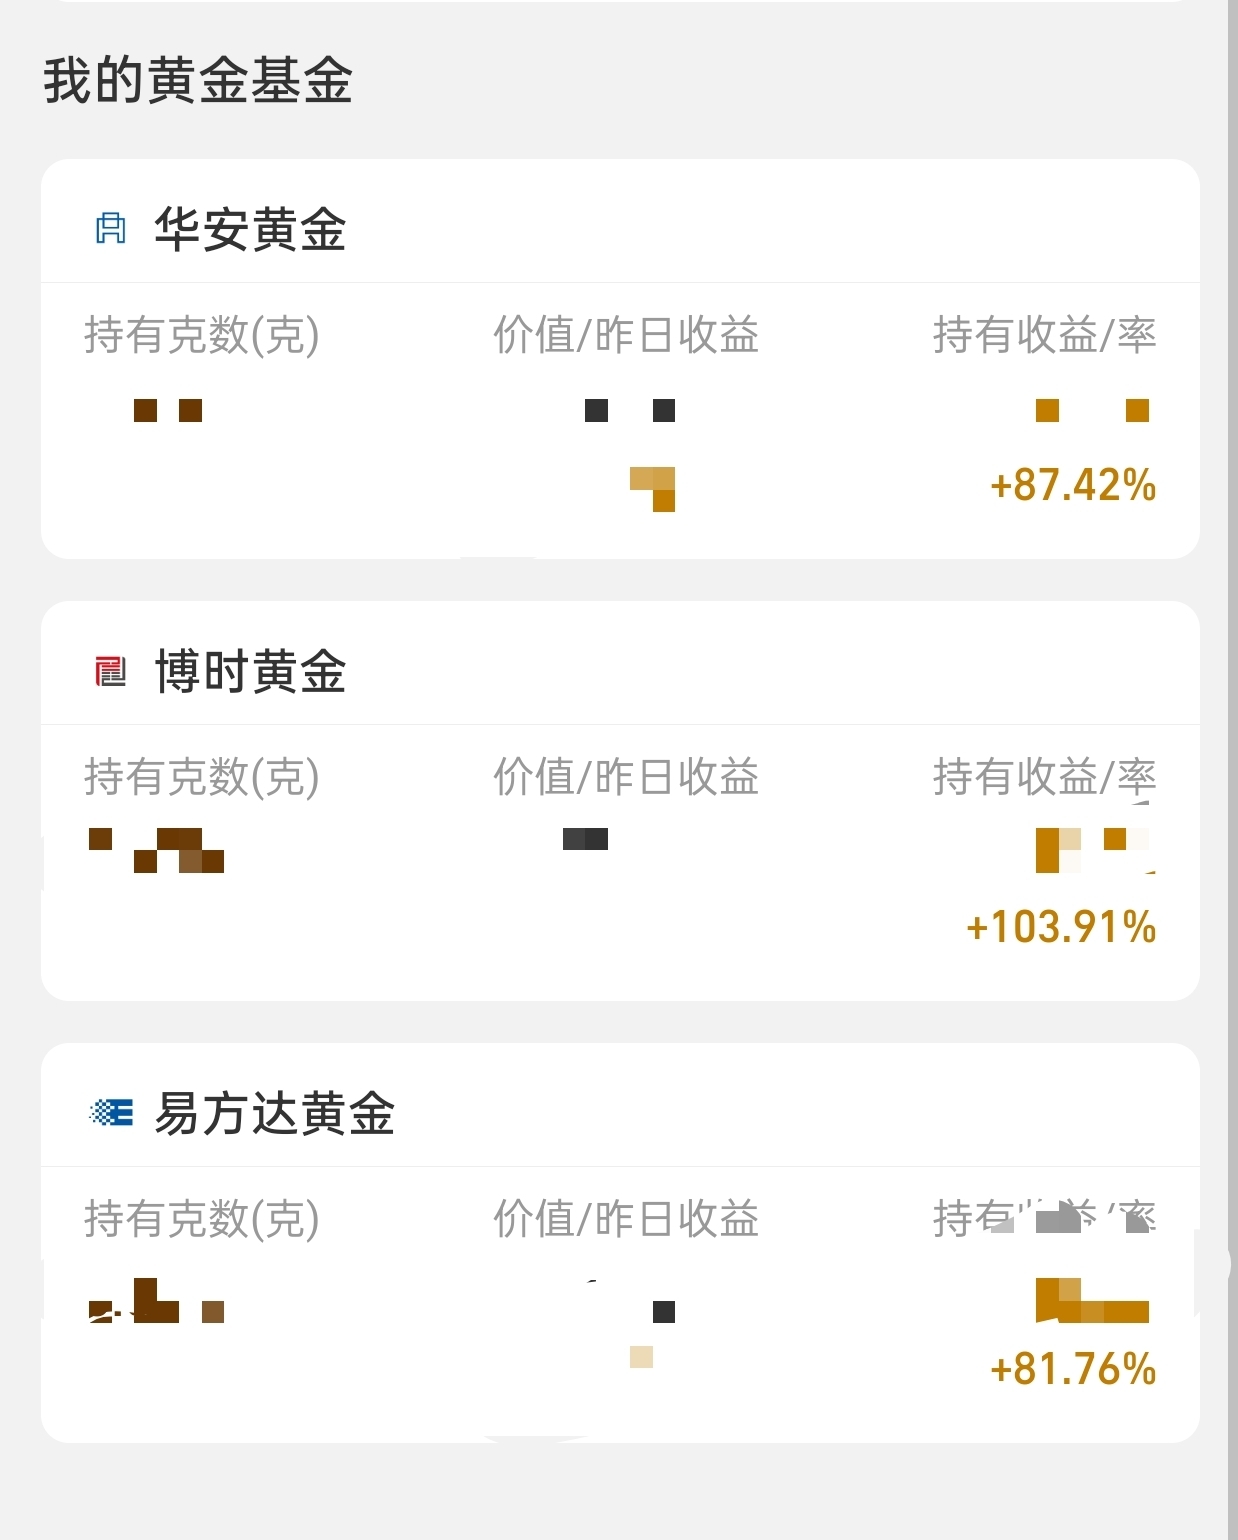Image resolution: width=1238 pixels, height=1540 pixels.
Task: Tap 价值/昨日收益 label in 博时黄金 card
Action: 626,777
